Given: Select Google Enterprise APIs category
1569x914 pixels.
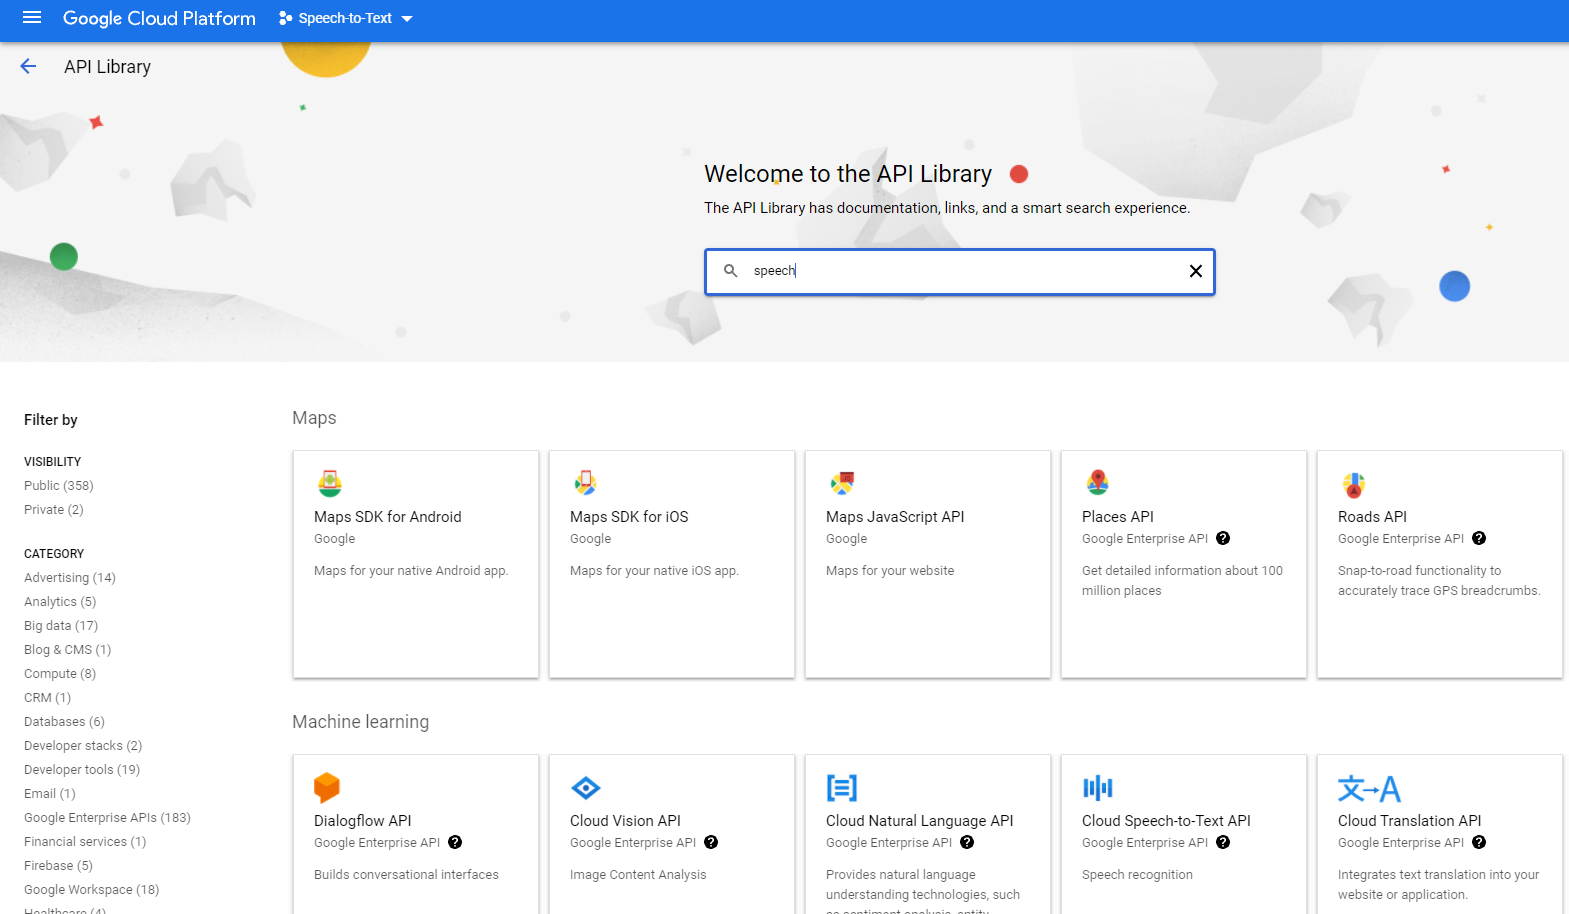Looking at the screenshot, I should click(107, 818).
